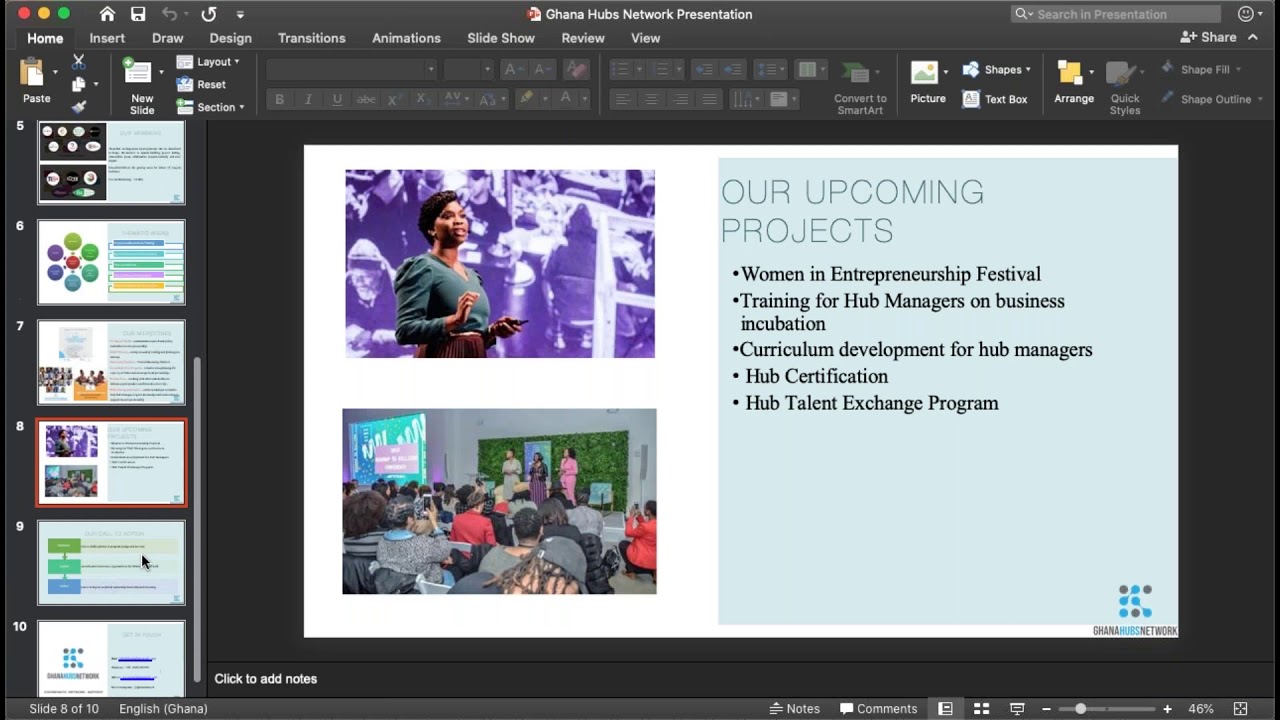Select slide 7 thumbnail
The image size is (1280, 720).
coord(111,362)
